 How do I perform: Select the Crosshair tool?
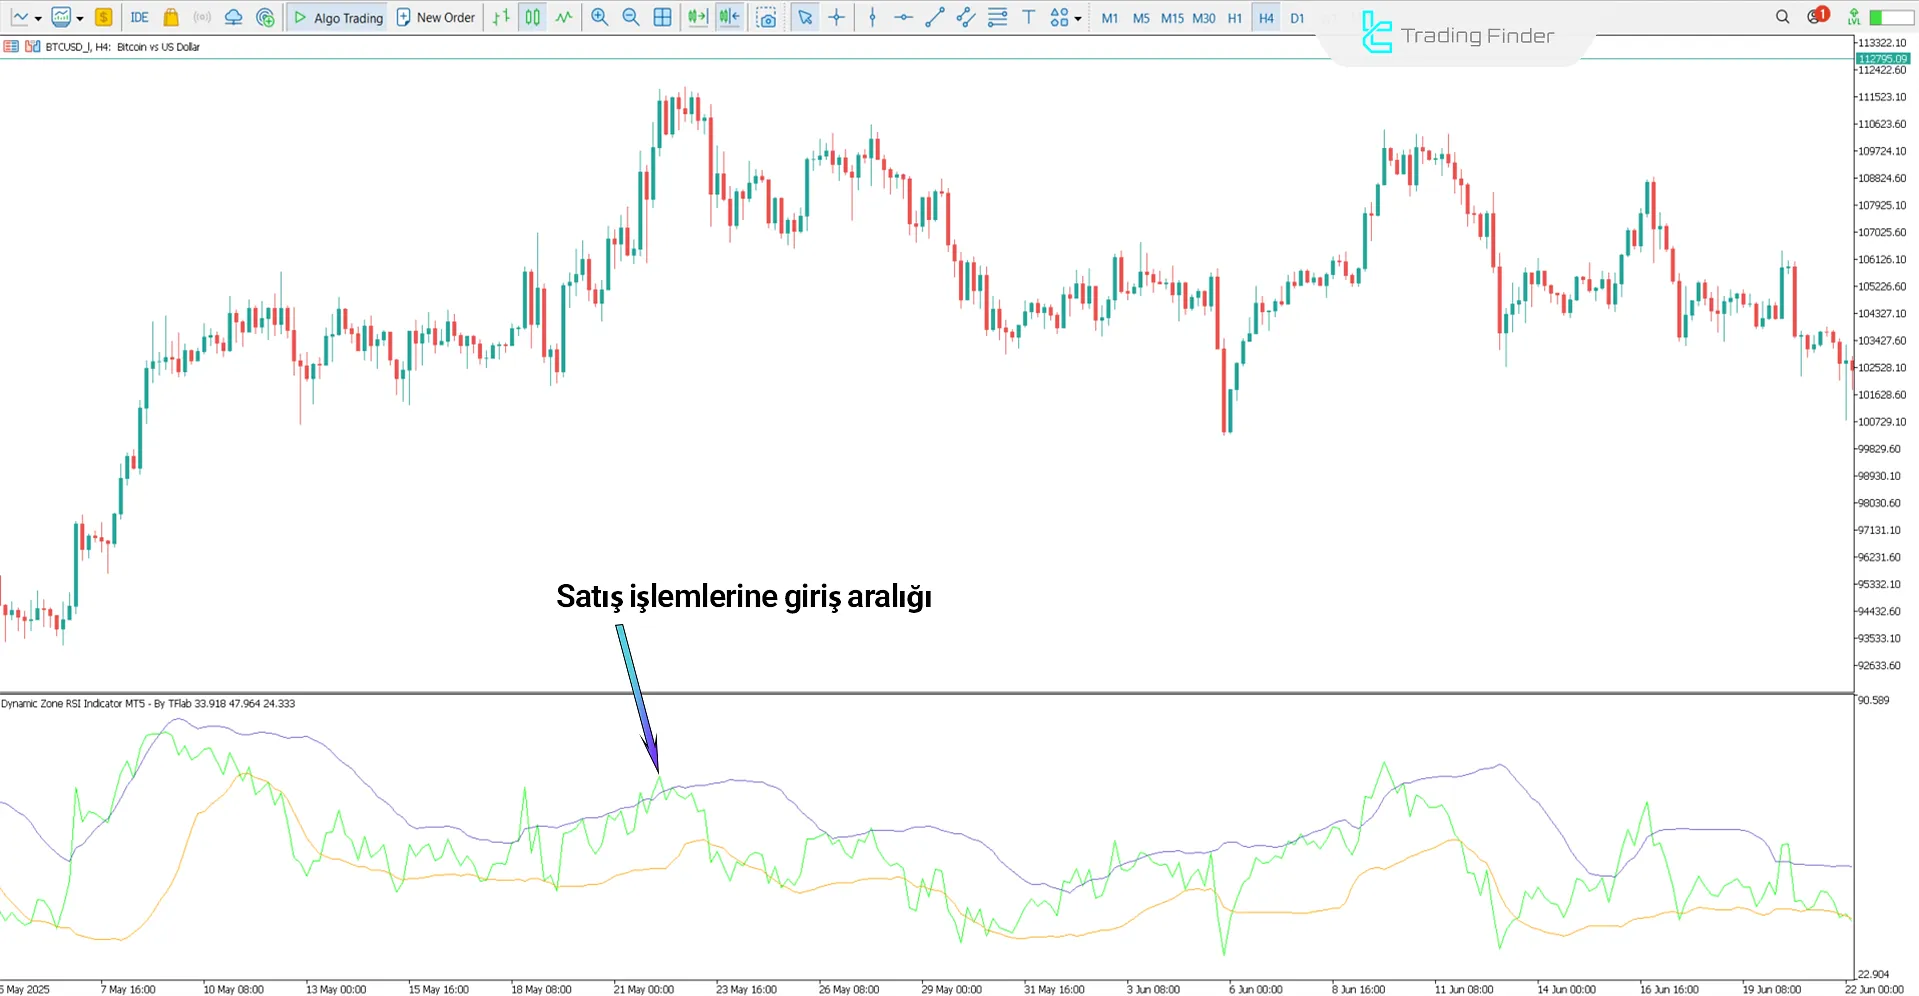click(837, 17)
